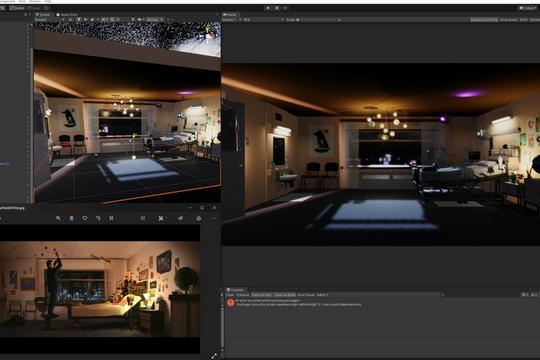Click the reference bedroom photo
Screen dimensions: 540x360
coord(100,289)
